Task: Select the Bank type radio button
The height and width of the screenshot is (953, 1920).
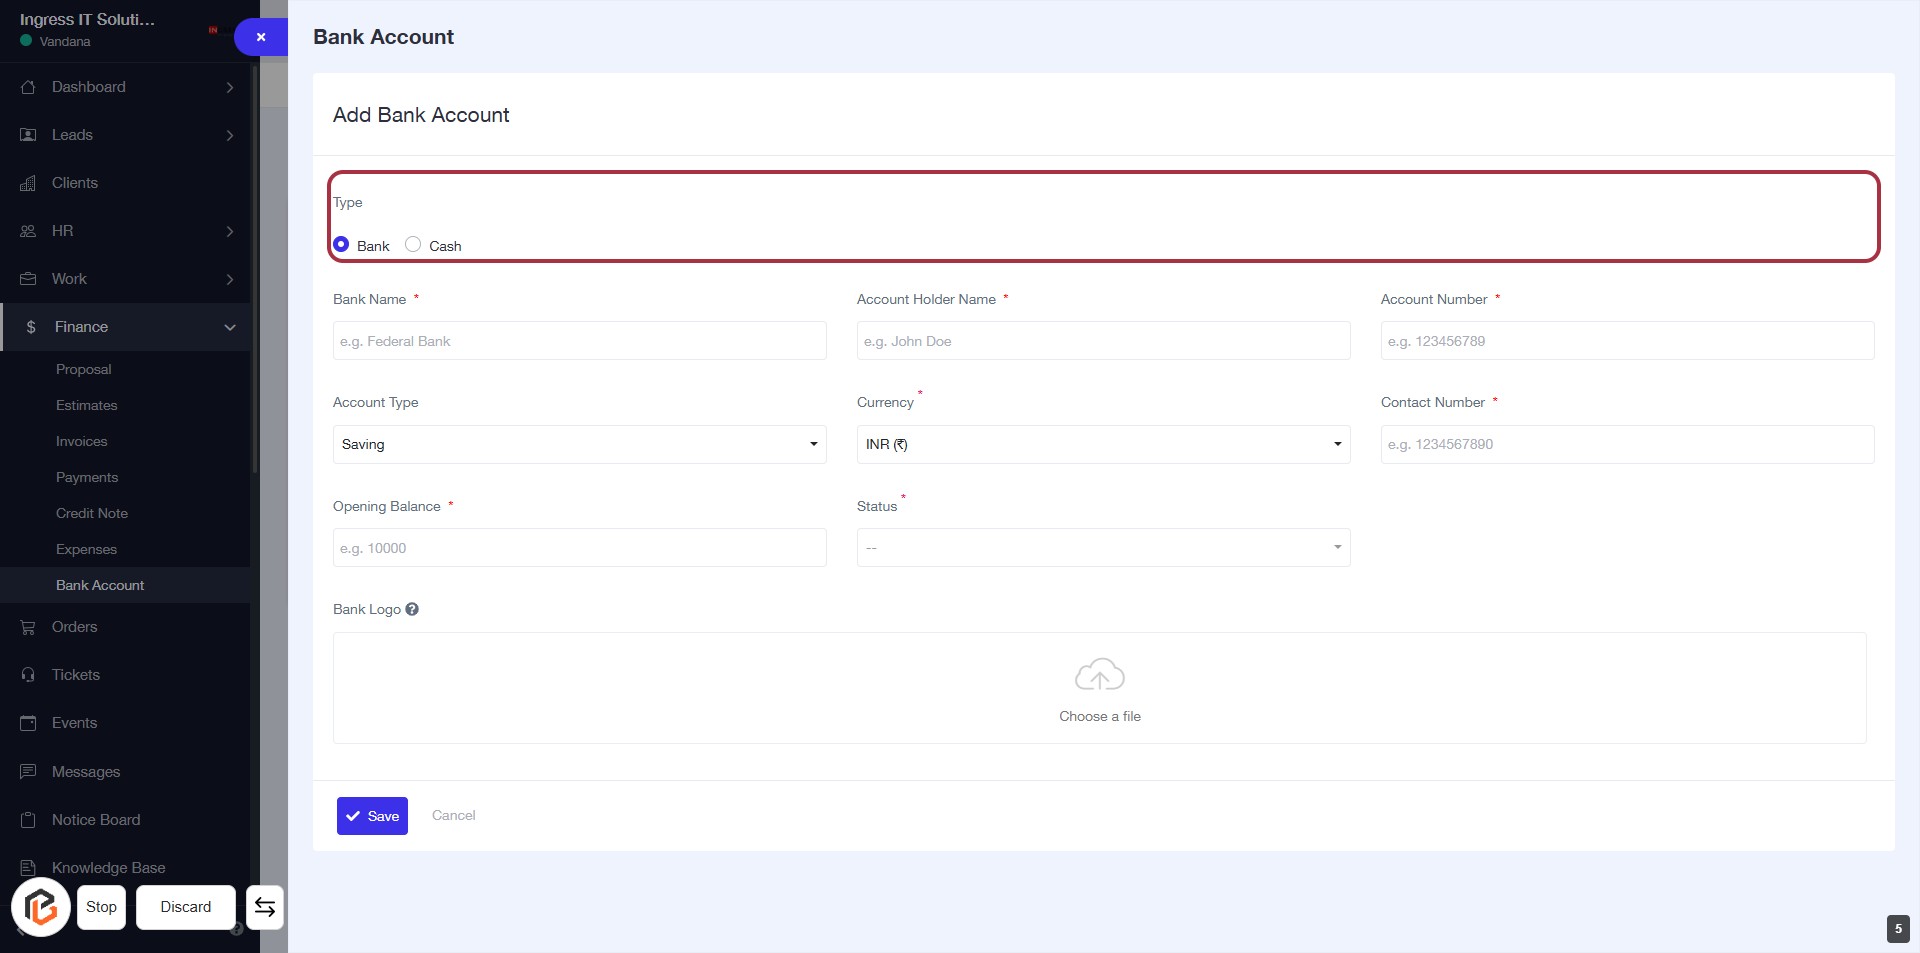Action: point(341,245)
